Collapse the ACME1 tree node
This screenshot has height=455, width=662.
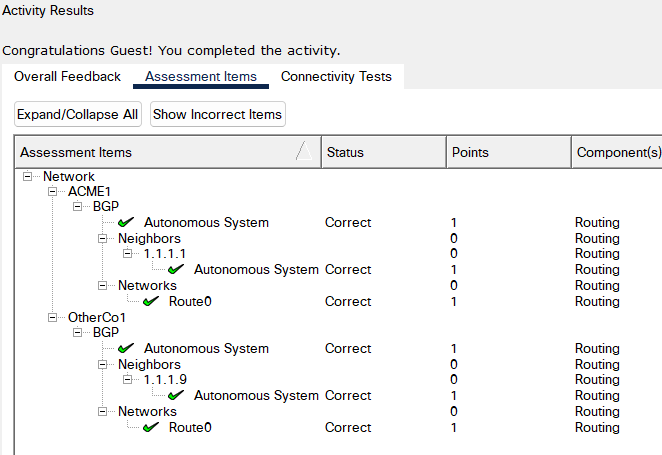point(52,191)
